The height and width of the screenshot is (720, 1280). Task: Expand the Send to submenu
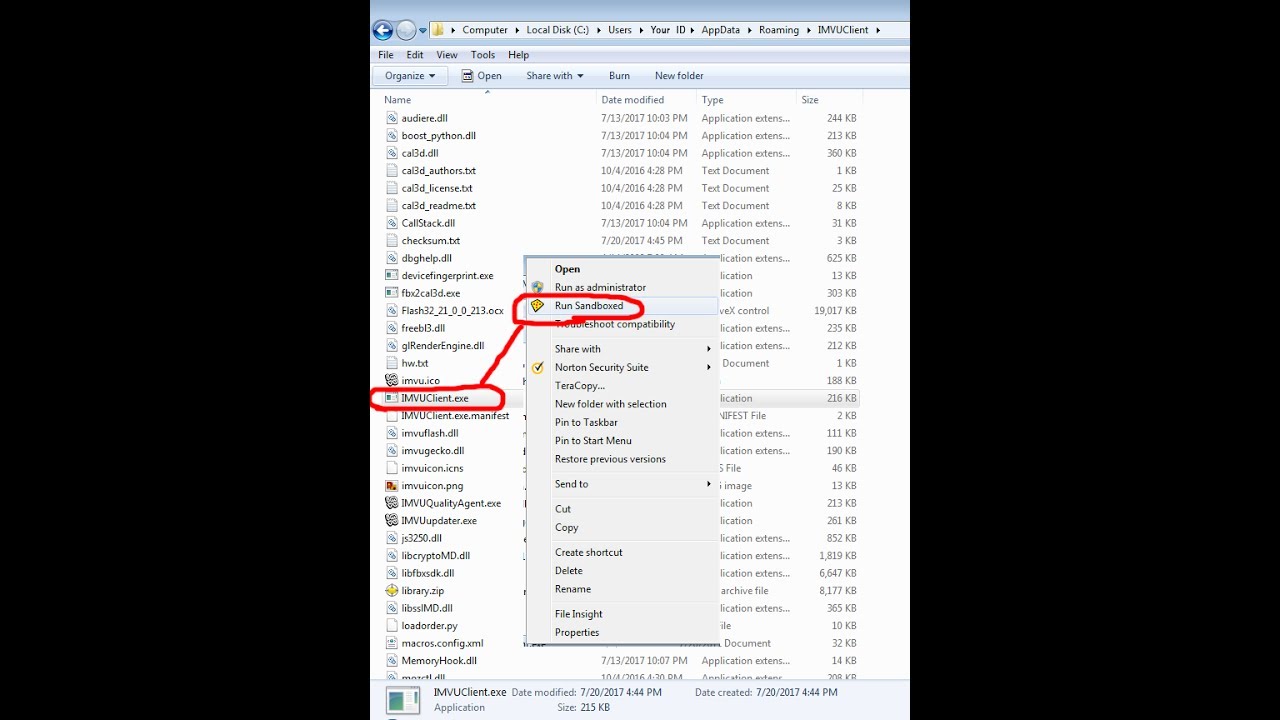tap(709, 484)
